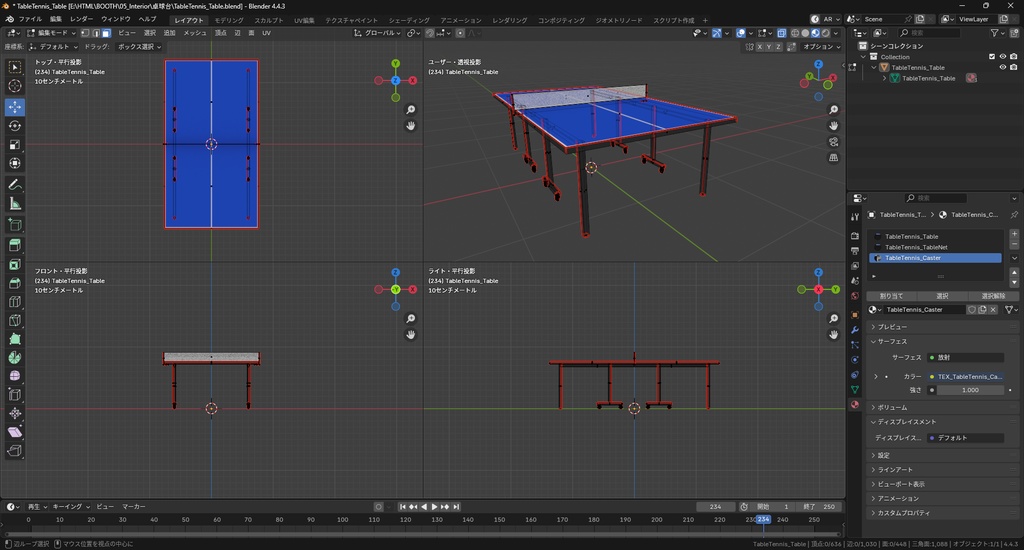Click the zoom magnifier in the top viewport
This screenshot has width=1024, height=550.
click(411, 109)
